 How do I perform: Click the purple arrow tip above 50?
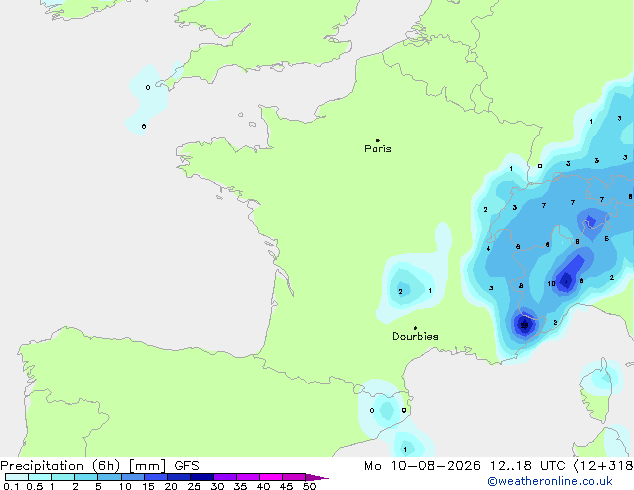point(317,477)
